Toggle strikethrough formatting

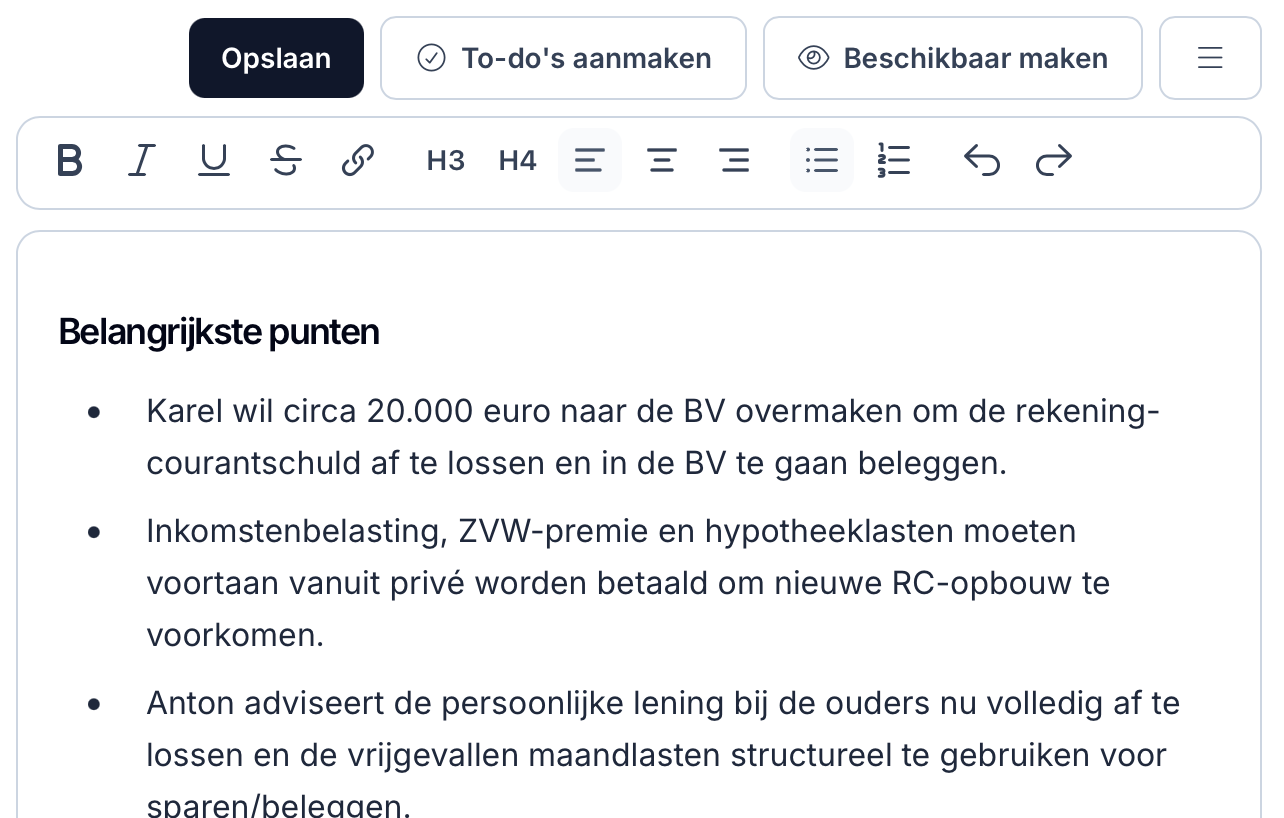point(286,160)
